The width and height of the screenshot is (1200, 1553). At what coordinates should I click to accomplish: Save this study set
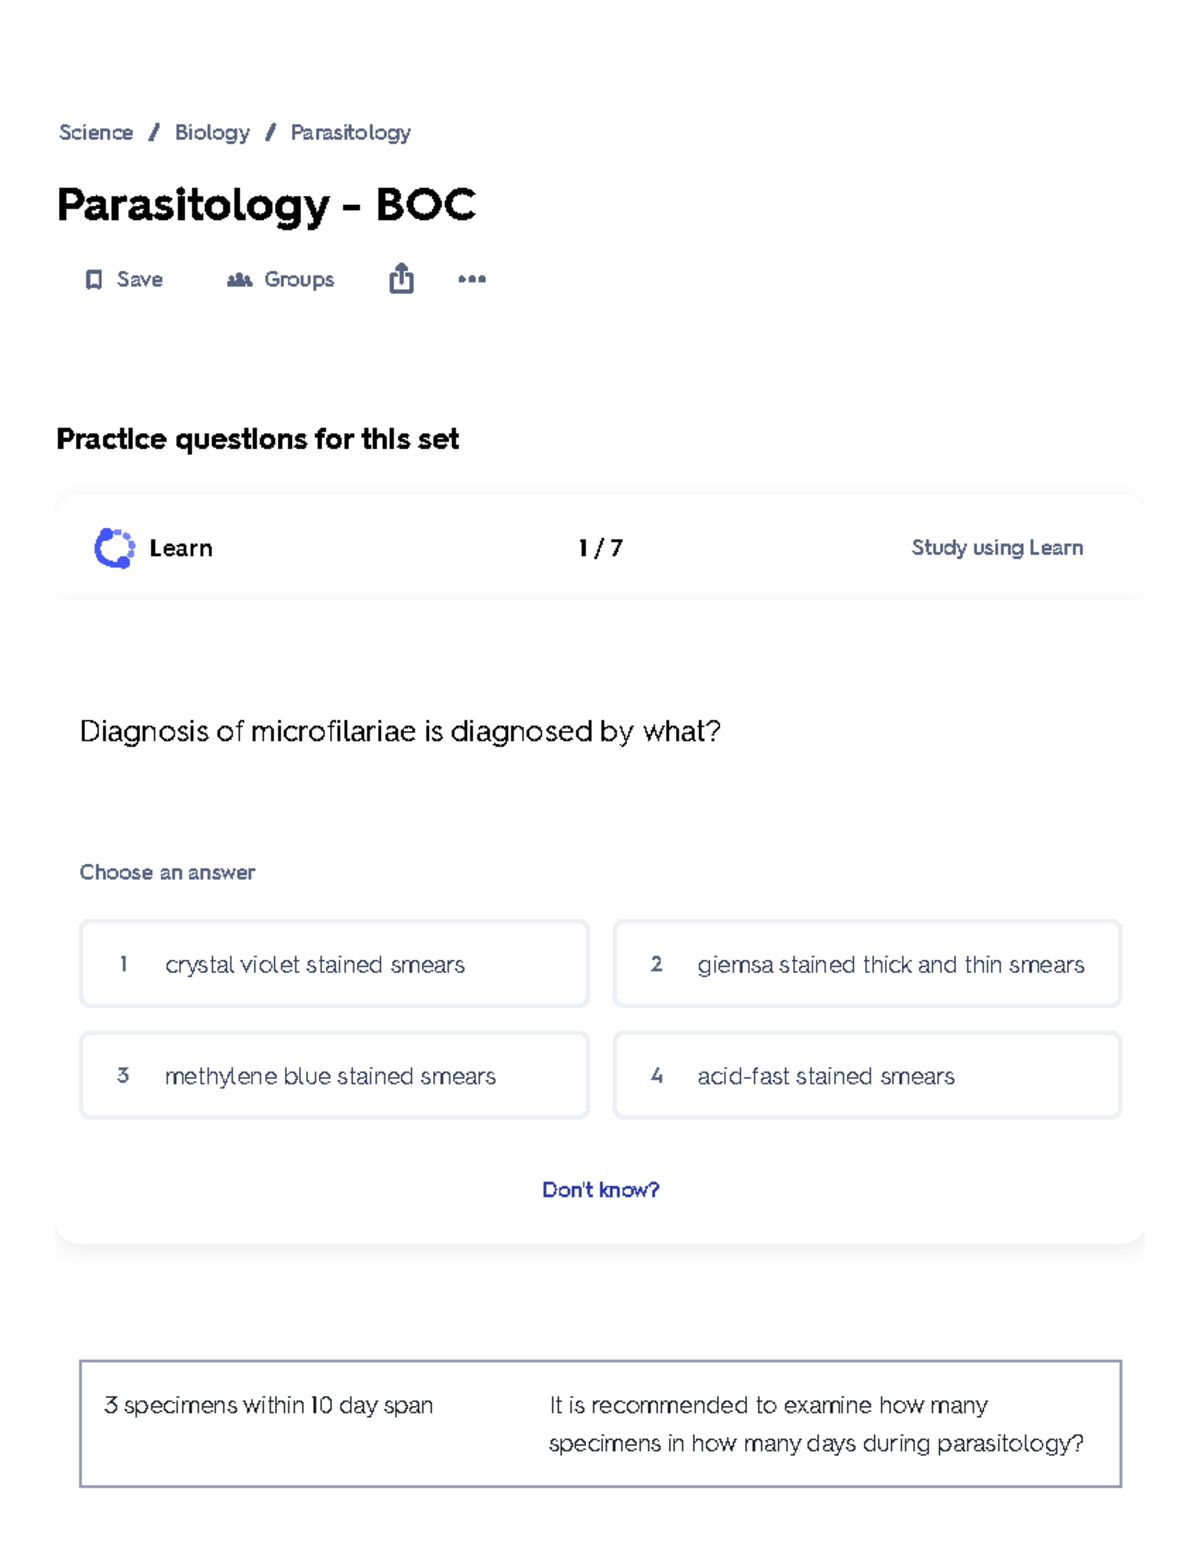(x=123, y=279)
